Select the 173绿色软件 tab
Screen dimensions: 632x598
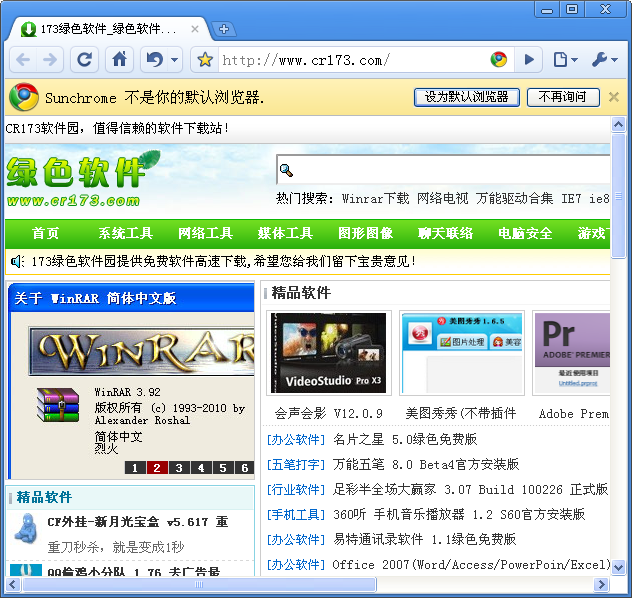[x=108, y=29]
